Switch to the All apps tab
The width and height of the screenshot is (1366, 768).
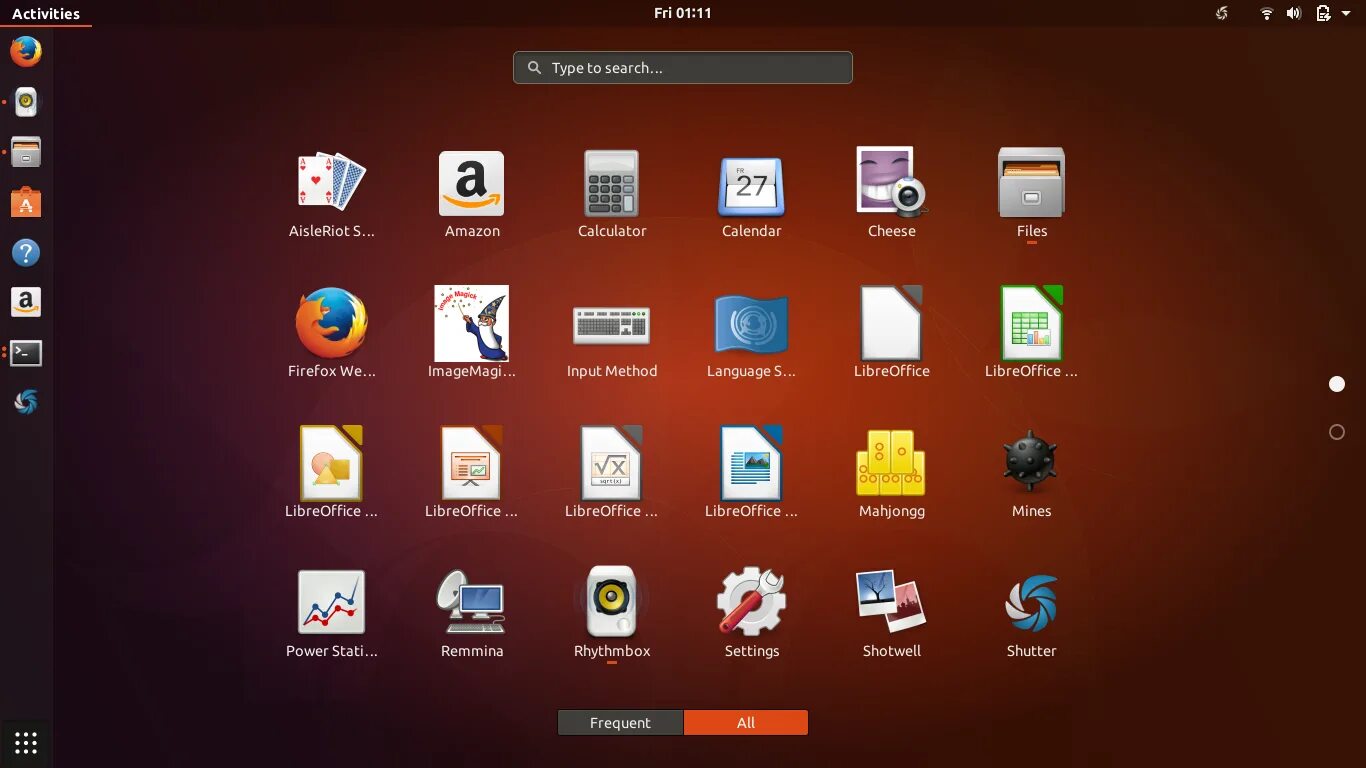pyautogui.click(x=746, y=723)
